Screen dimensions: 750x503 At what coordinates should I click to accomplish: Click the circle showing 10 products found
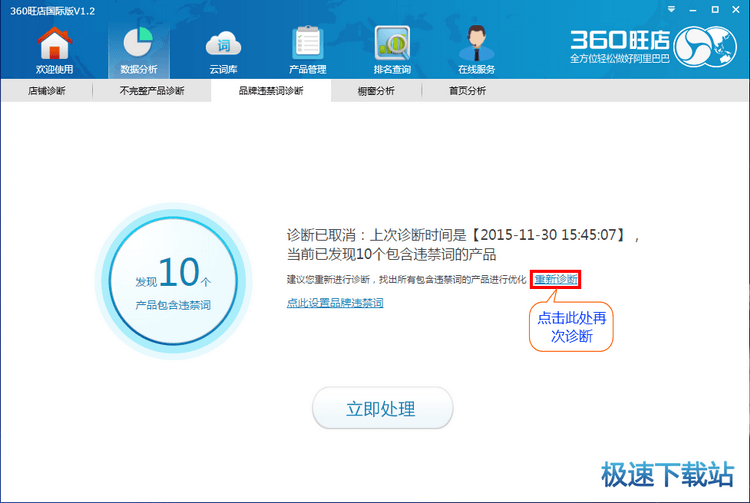[x=173, y=281]
